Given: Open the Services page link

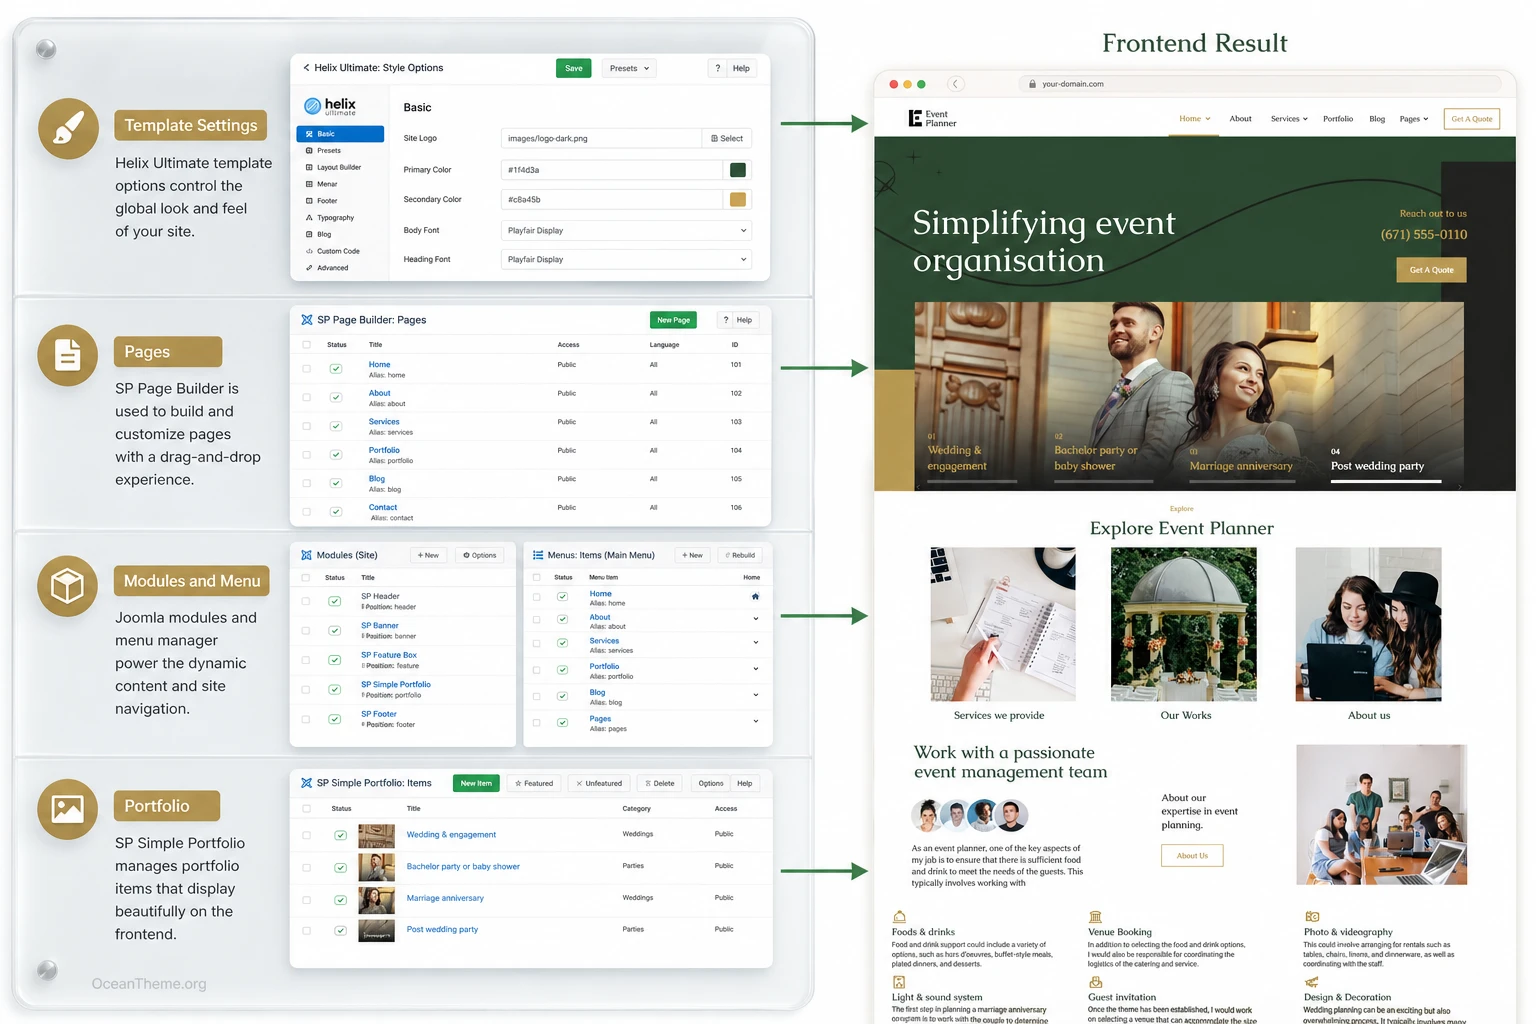Looking at the screenshot, I should tap(384, 422).
